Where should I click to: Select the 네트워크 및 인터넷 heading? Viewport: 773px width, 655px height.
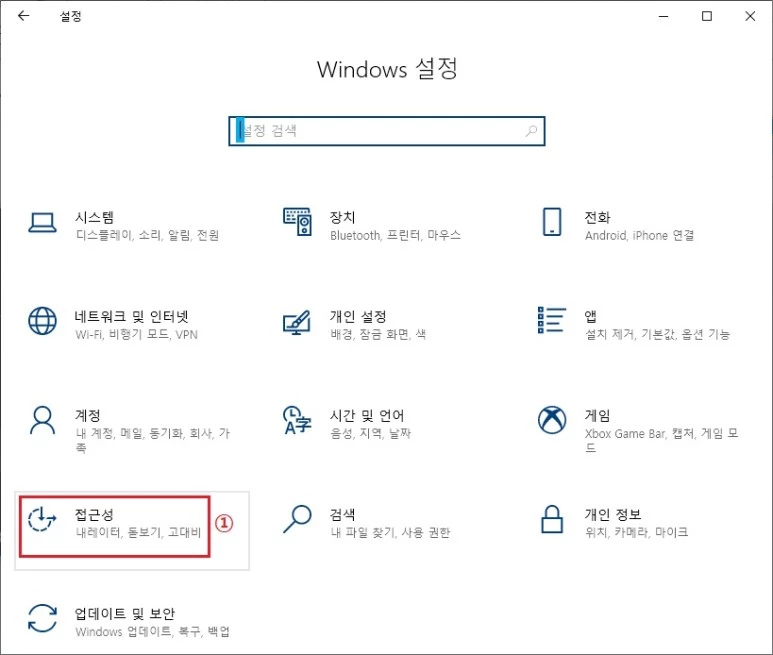[132, 316]
